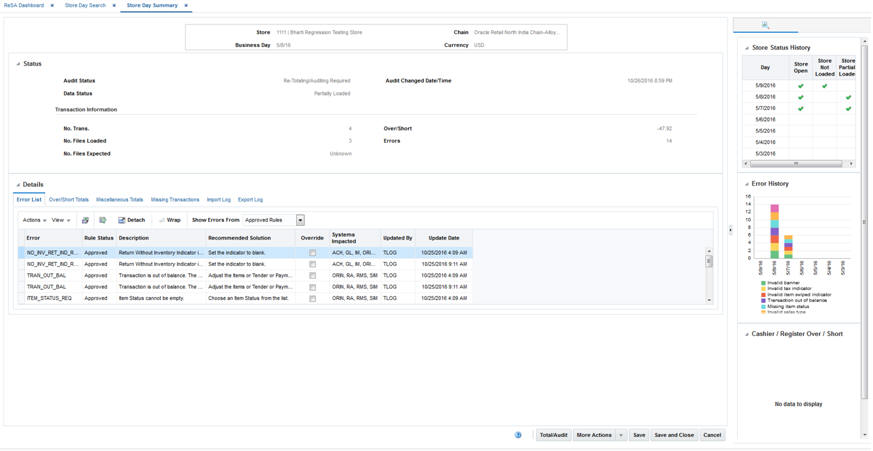Image resolution: width=873 pixels, height=451 pixels.
Task: Toggle Override checkbox in first NO_INV_RET_IND row
Action: [x=312, y=253]
